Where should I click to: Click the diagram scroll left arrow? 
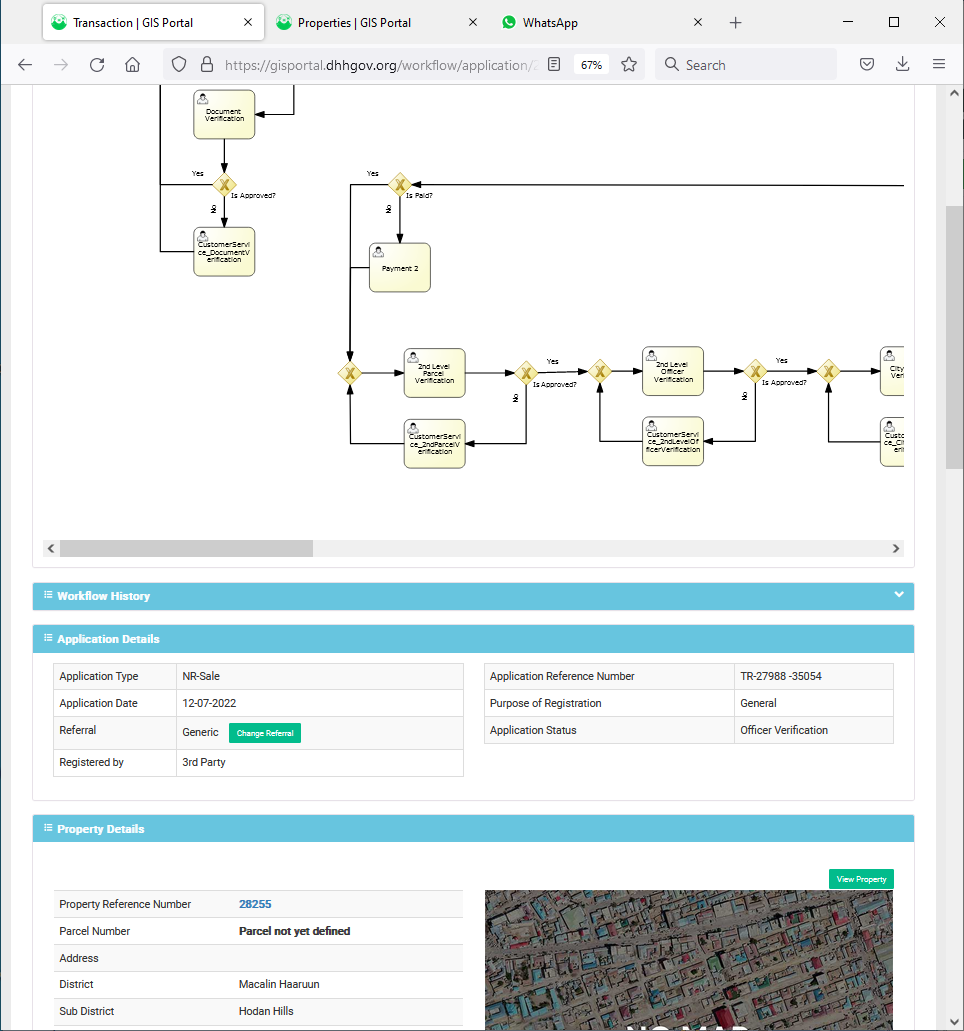51,548
